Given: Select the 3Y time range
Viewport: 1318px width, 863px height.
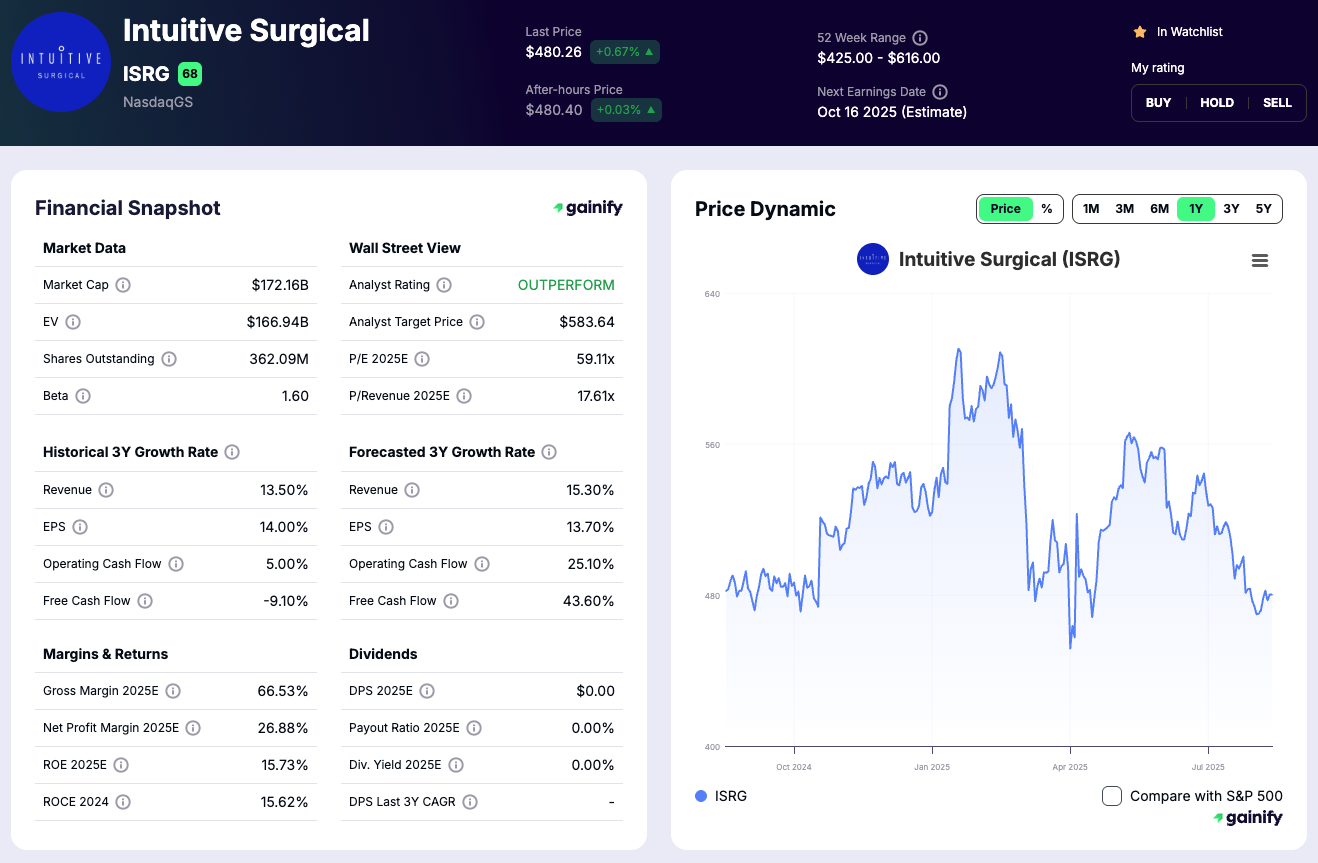Looking at the screenshot, I should 1231,209.
